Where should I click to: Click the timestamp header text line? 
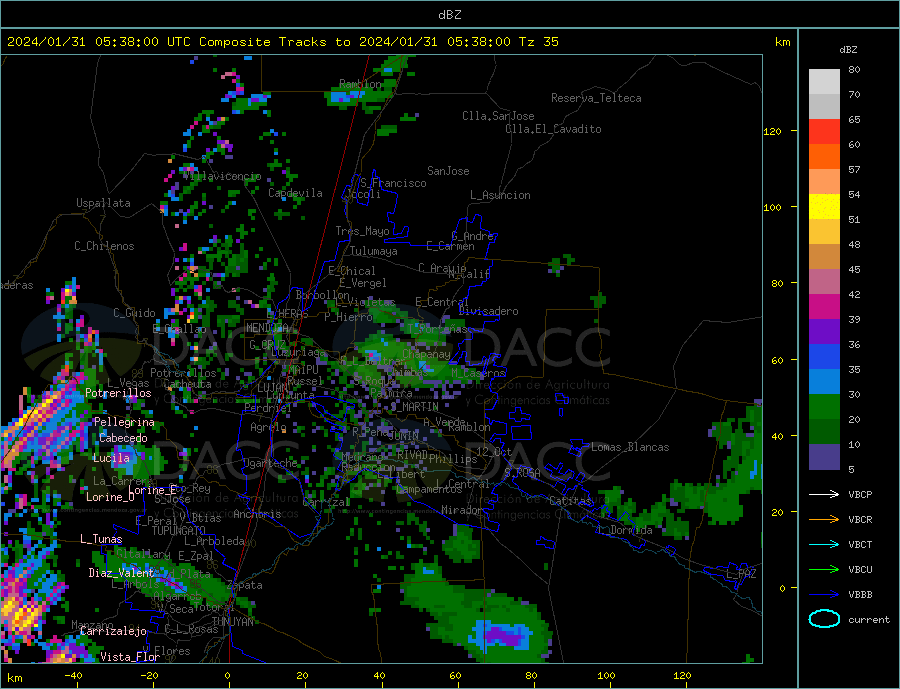(283, 42)
